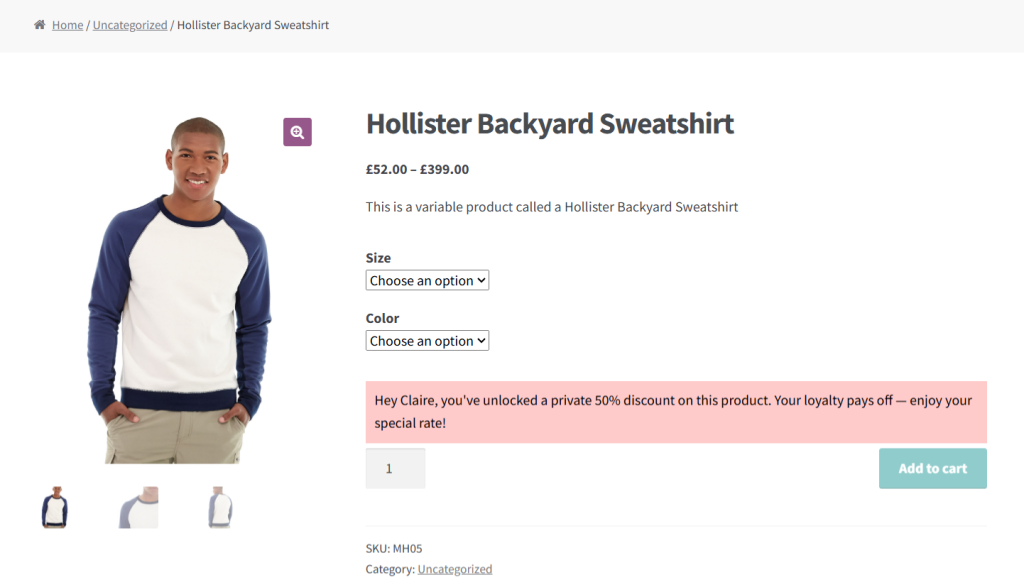Open the Color dropdown
Screen dimensions: 1024x587
[427, 340]
